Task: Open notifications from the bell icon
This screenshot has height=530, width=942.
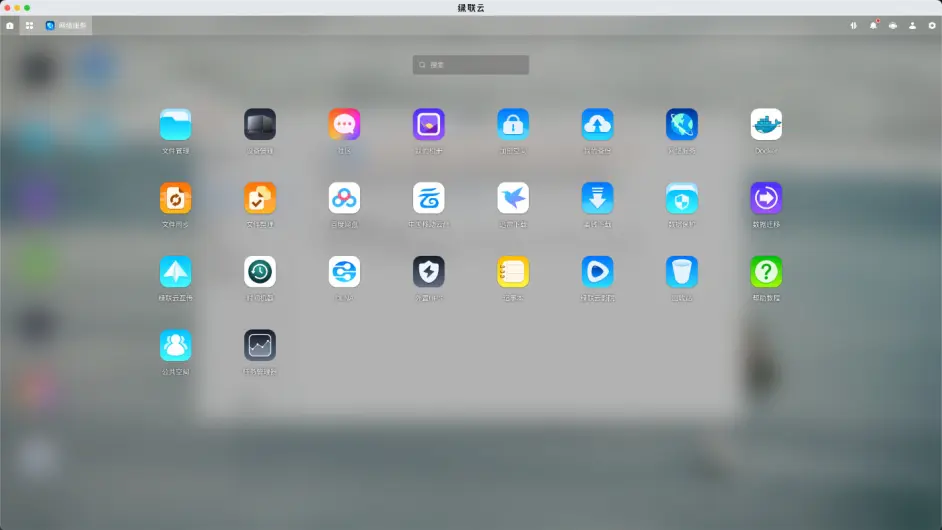Action: 873,25
